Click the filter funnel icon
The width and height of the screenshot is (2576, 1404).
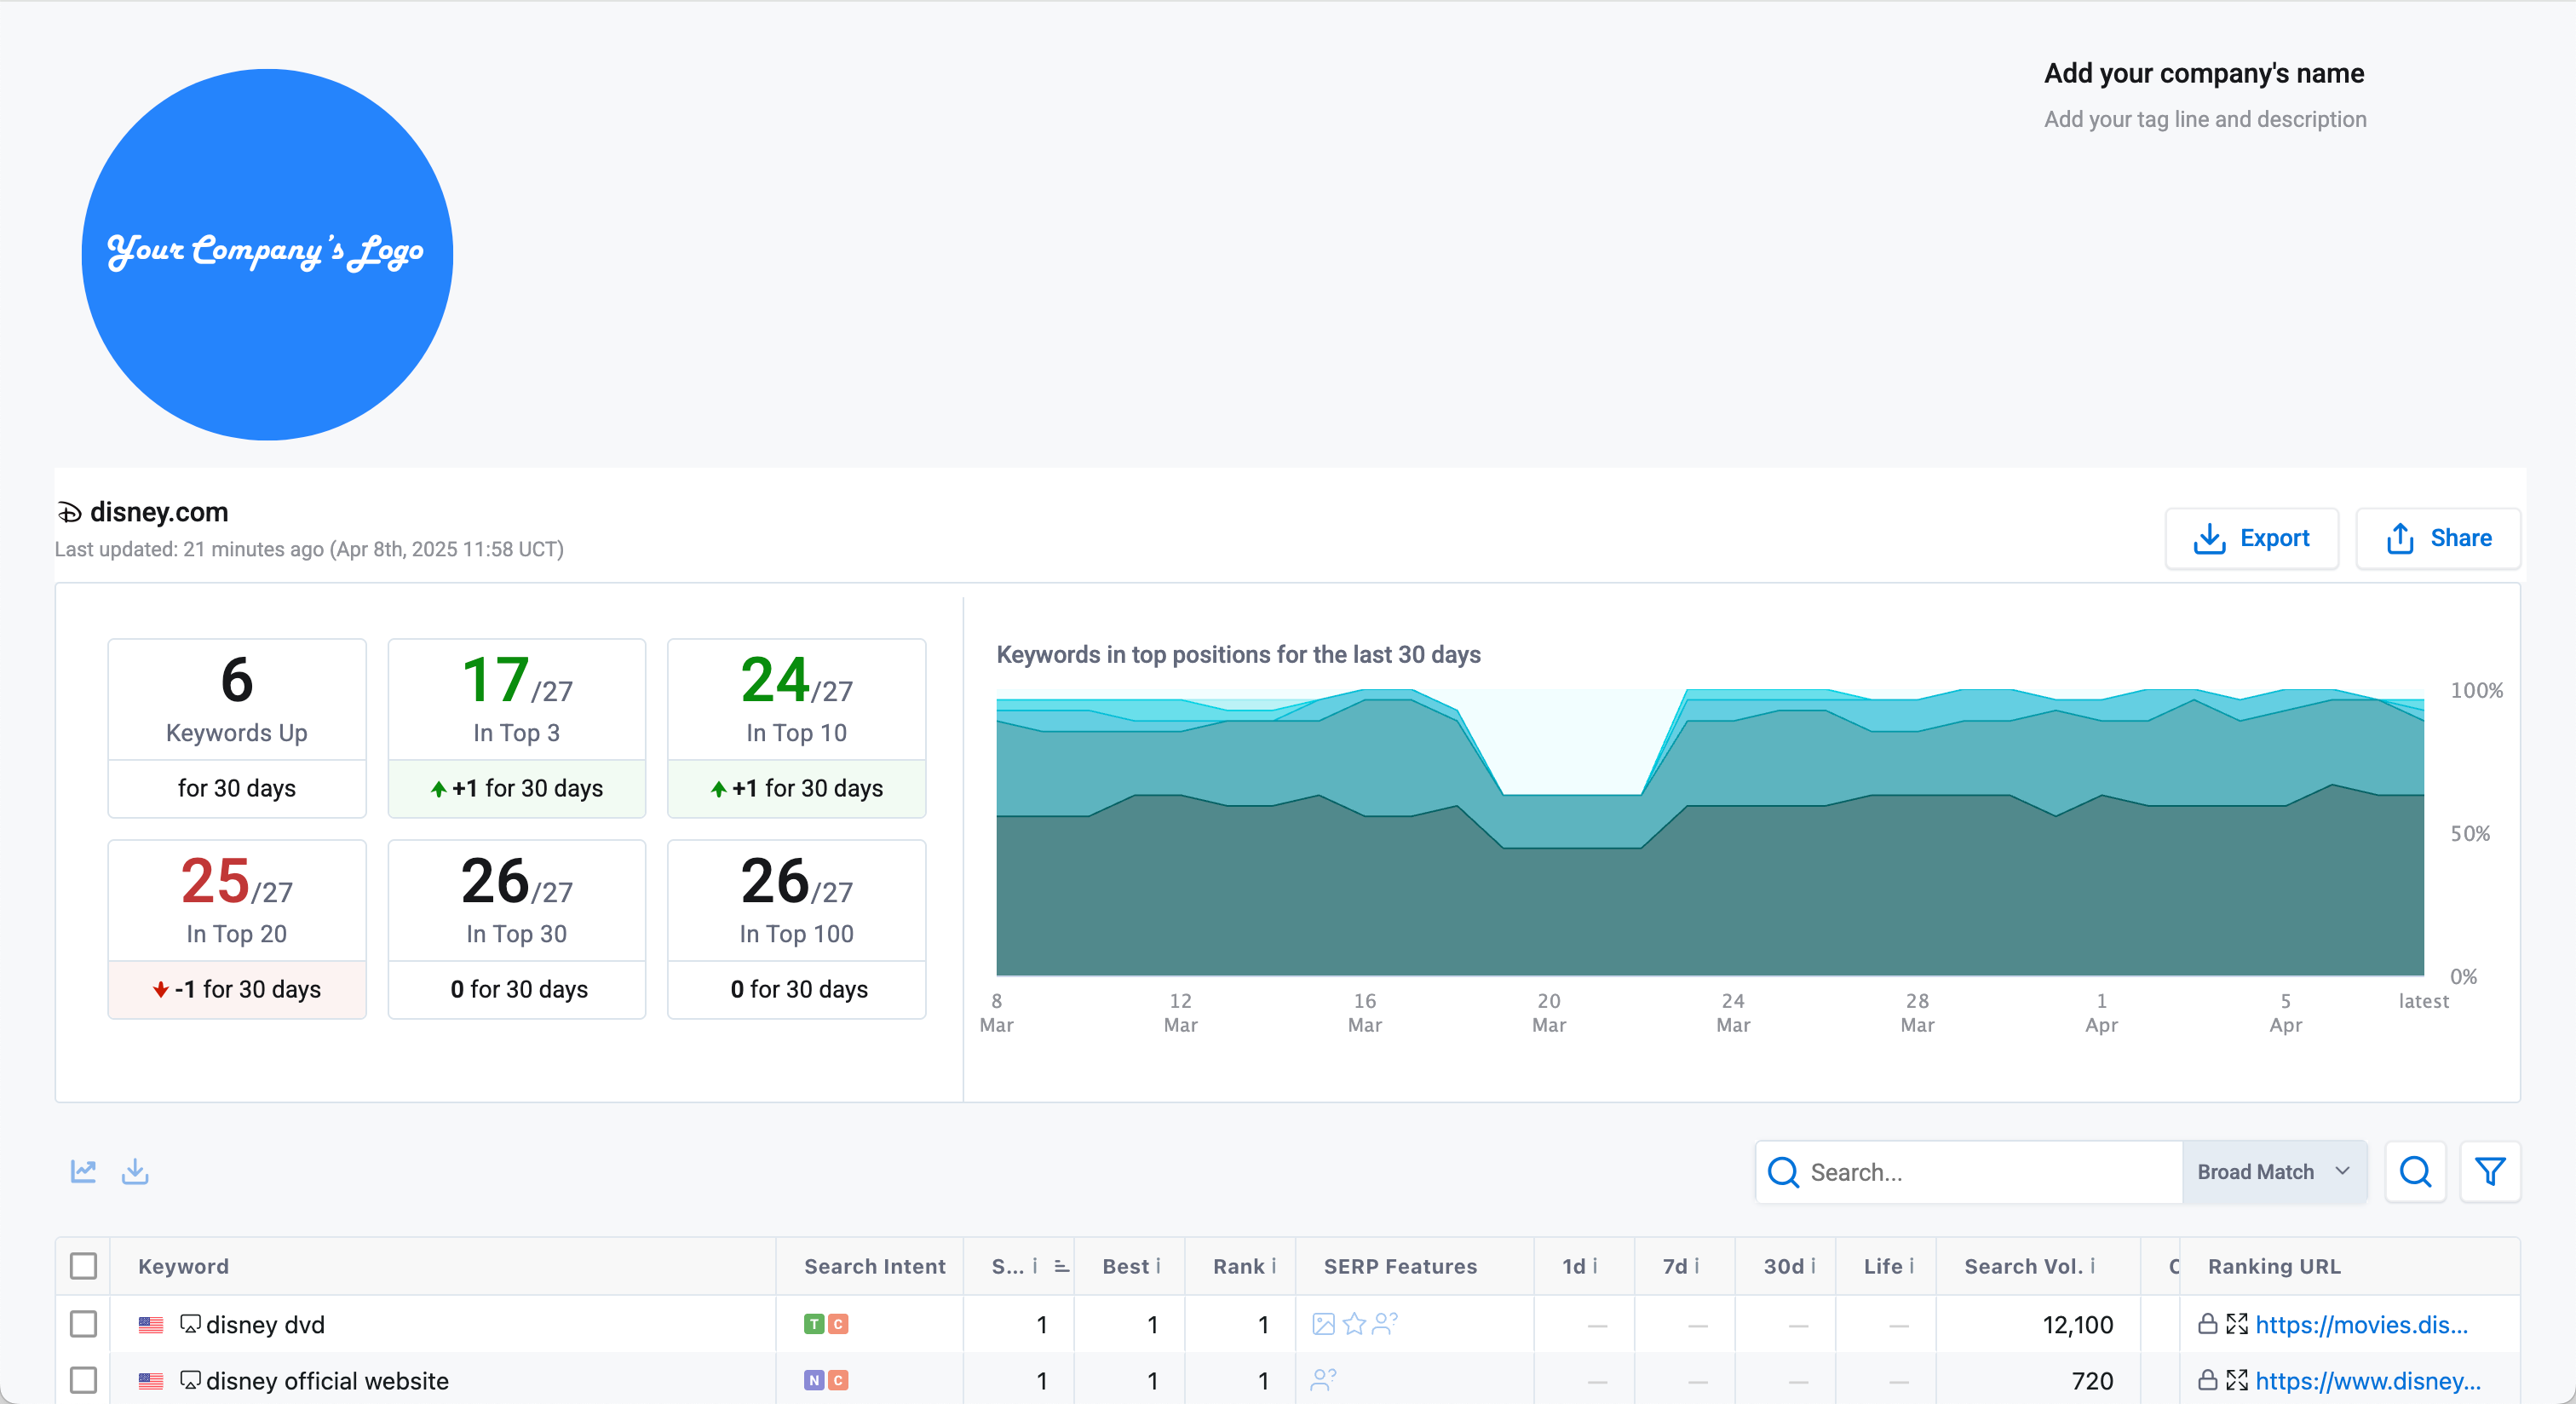pos(2489,1171)
